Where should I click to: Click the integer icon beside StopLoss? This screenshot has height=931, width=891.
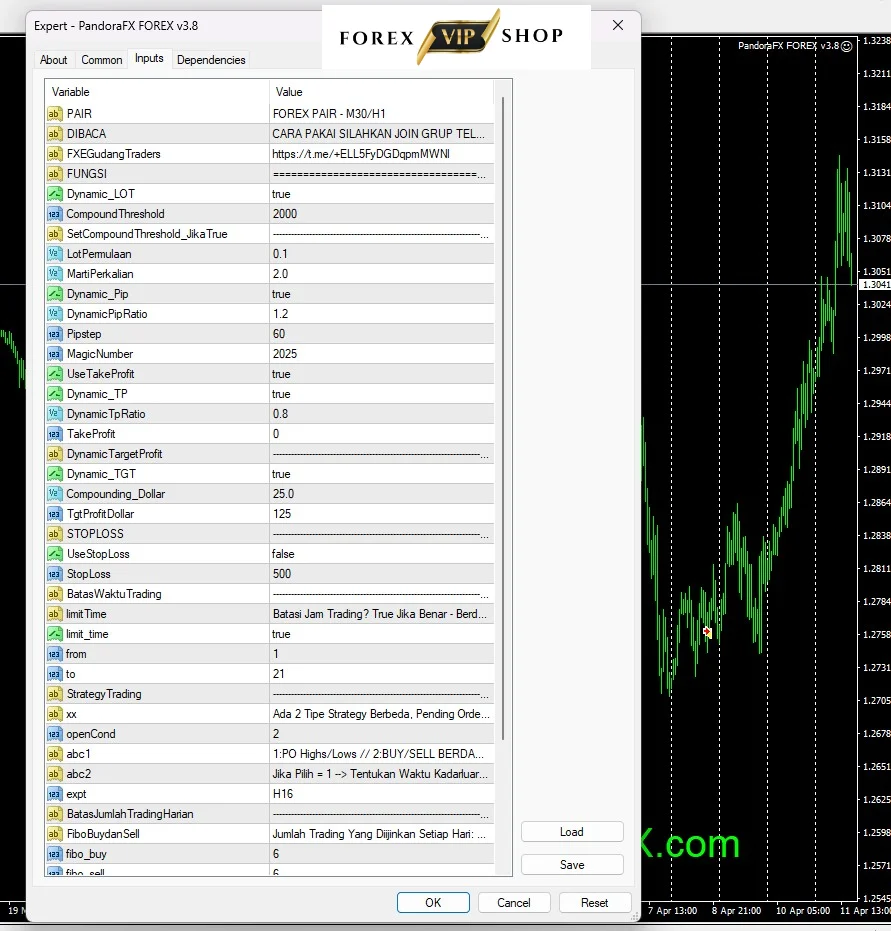(x=54, y=574)
